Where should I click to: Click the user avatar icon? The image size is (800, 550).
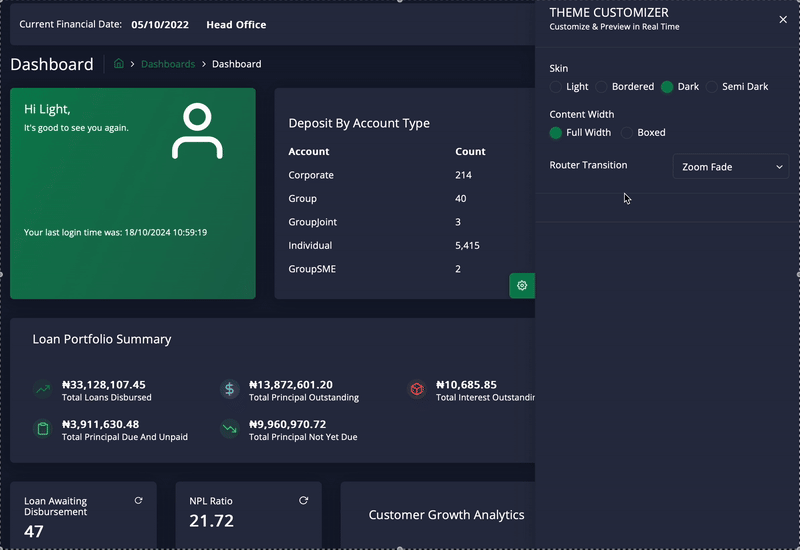(x=197, y=132)
